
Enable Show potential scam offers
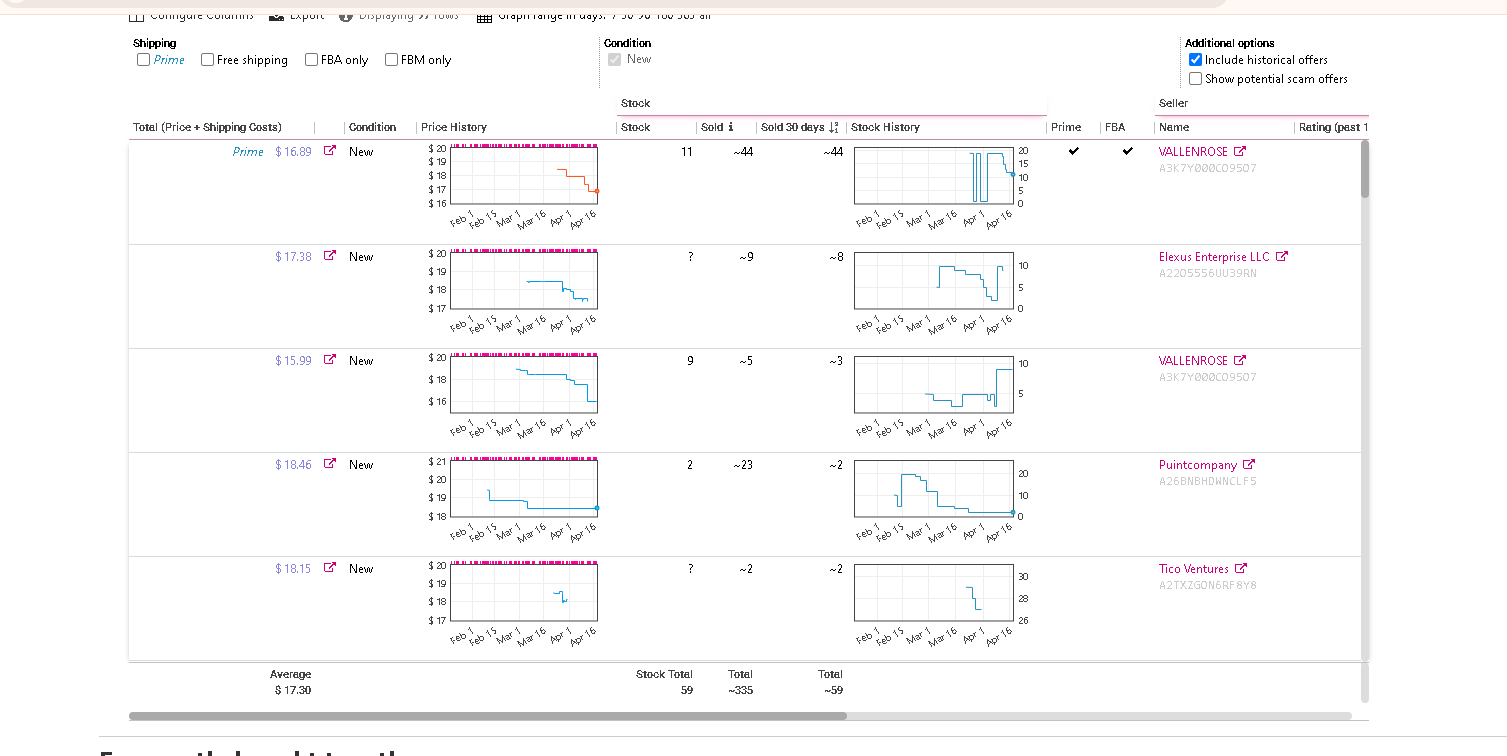[1195, 79]
